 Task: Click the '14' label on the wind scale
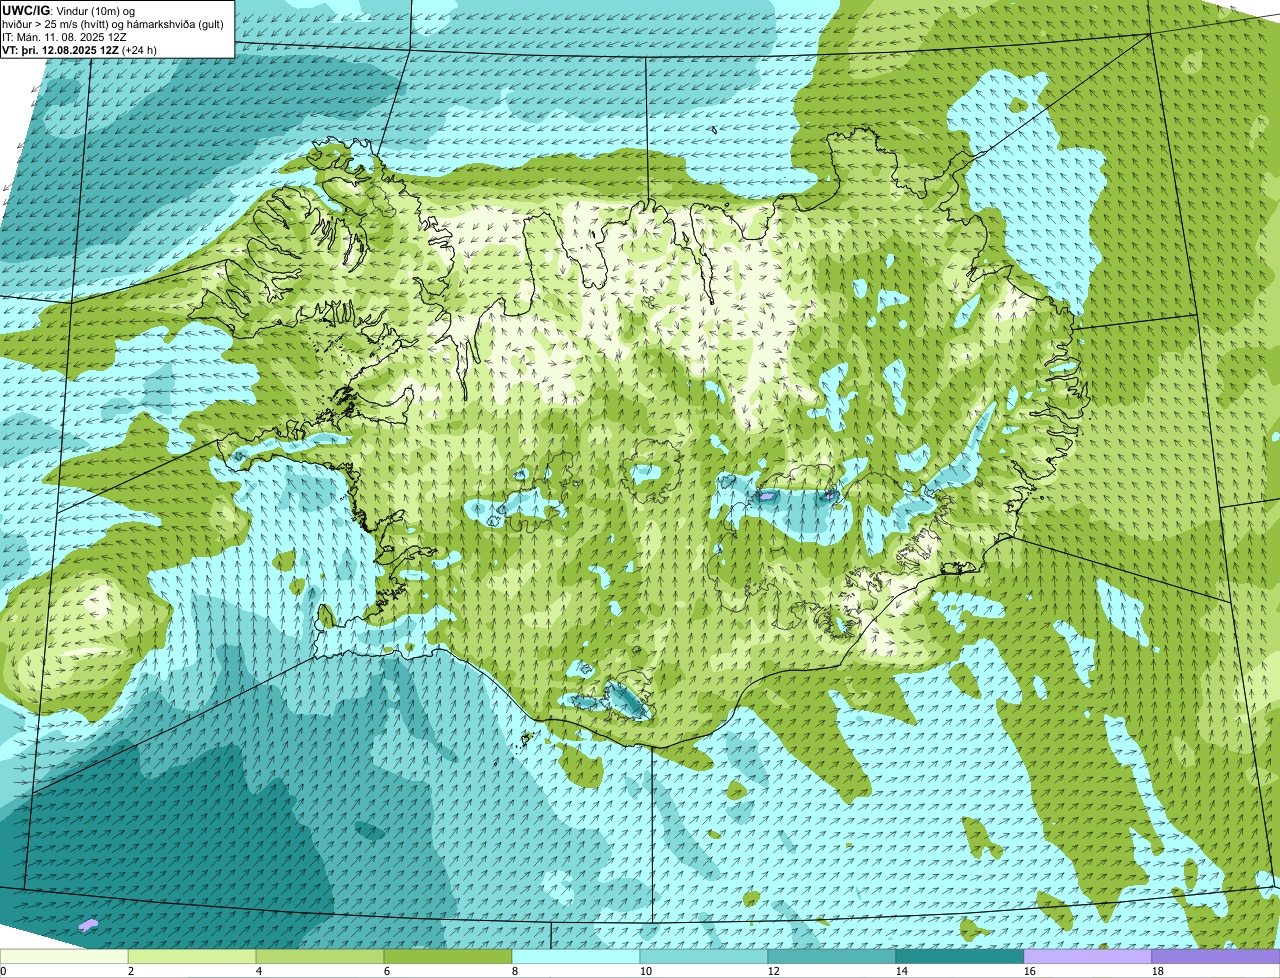pyautogui.click(x=902, y=971)
